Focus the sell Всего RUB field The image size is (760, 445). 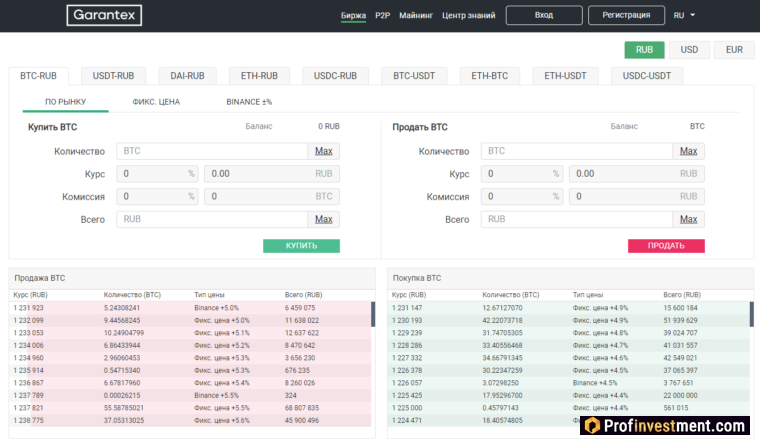tap(577, 220)
